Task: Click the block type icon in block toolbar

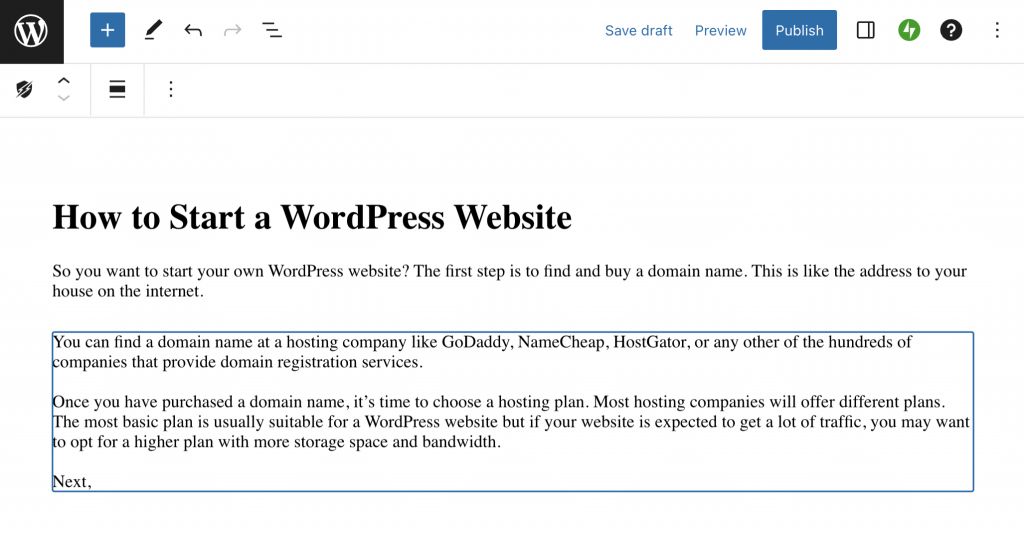Action: [25, 90]
